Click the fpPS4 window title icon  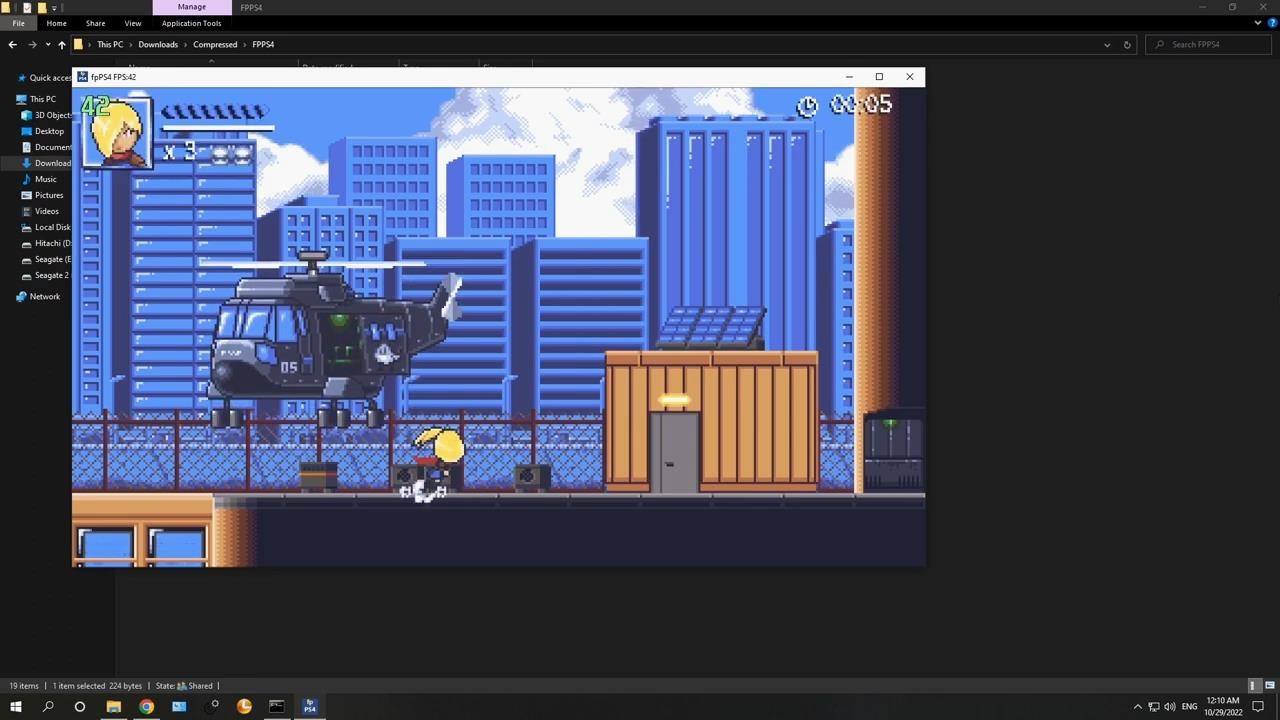[x=82, y=77]
